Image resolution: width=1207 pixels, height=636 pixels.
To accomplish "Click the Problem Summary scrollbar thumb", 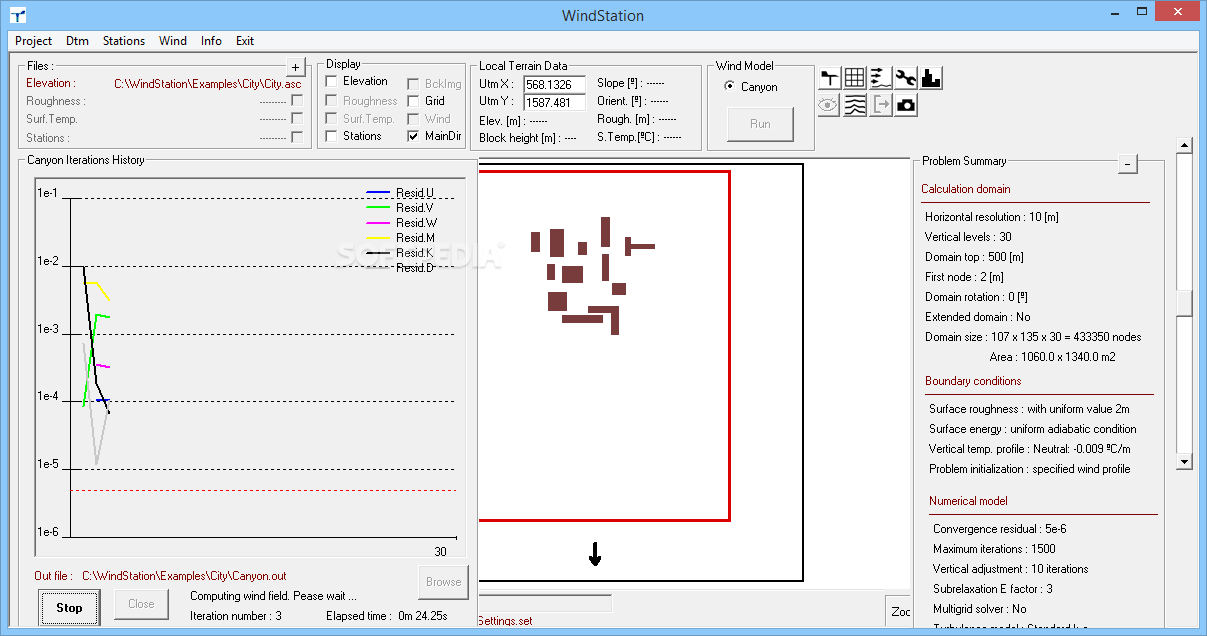I will pos(1185,303).
